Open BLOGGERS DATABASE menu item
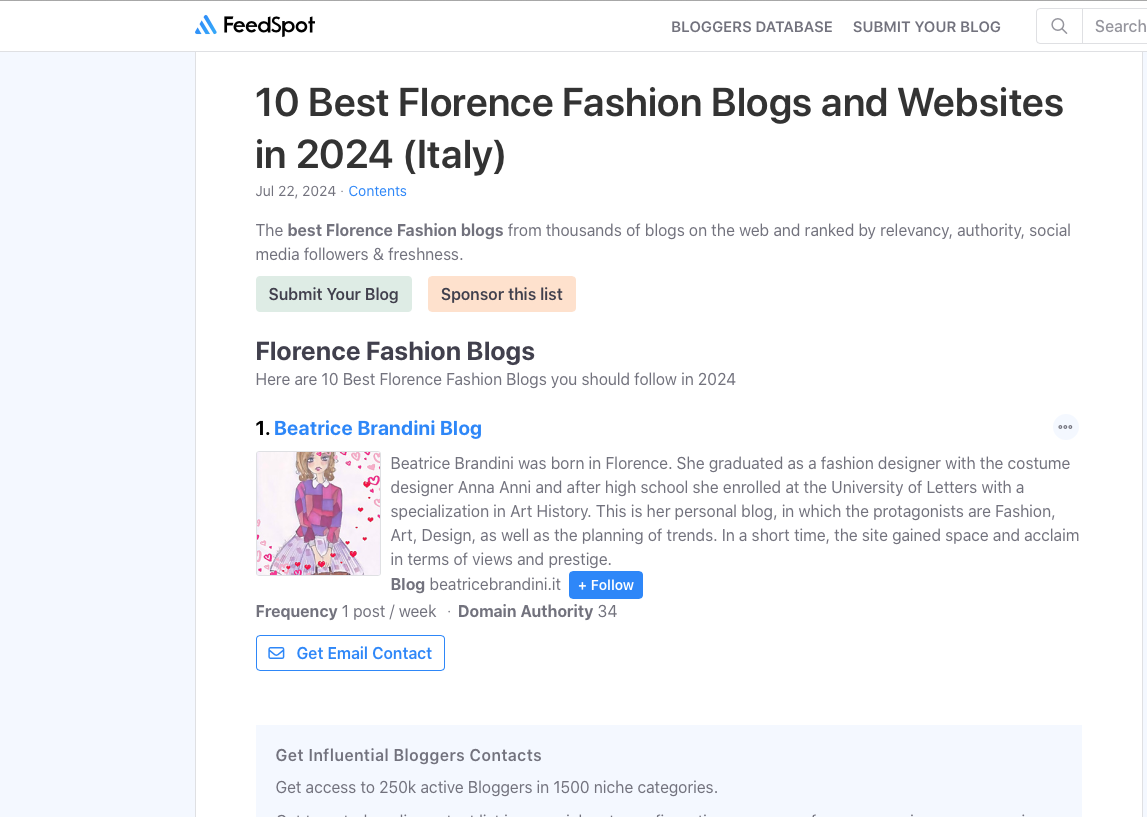Screen dimensions: 1147x817 pos(751,27)
